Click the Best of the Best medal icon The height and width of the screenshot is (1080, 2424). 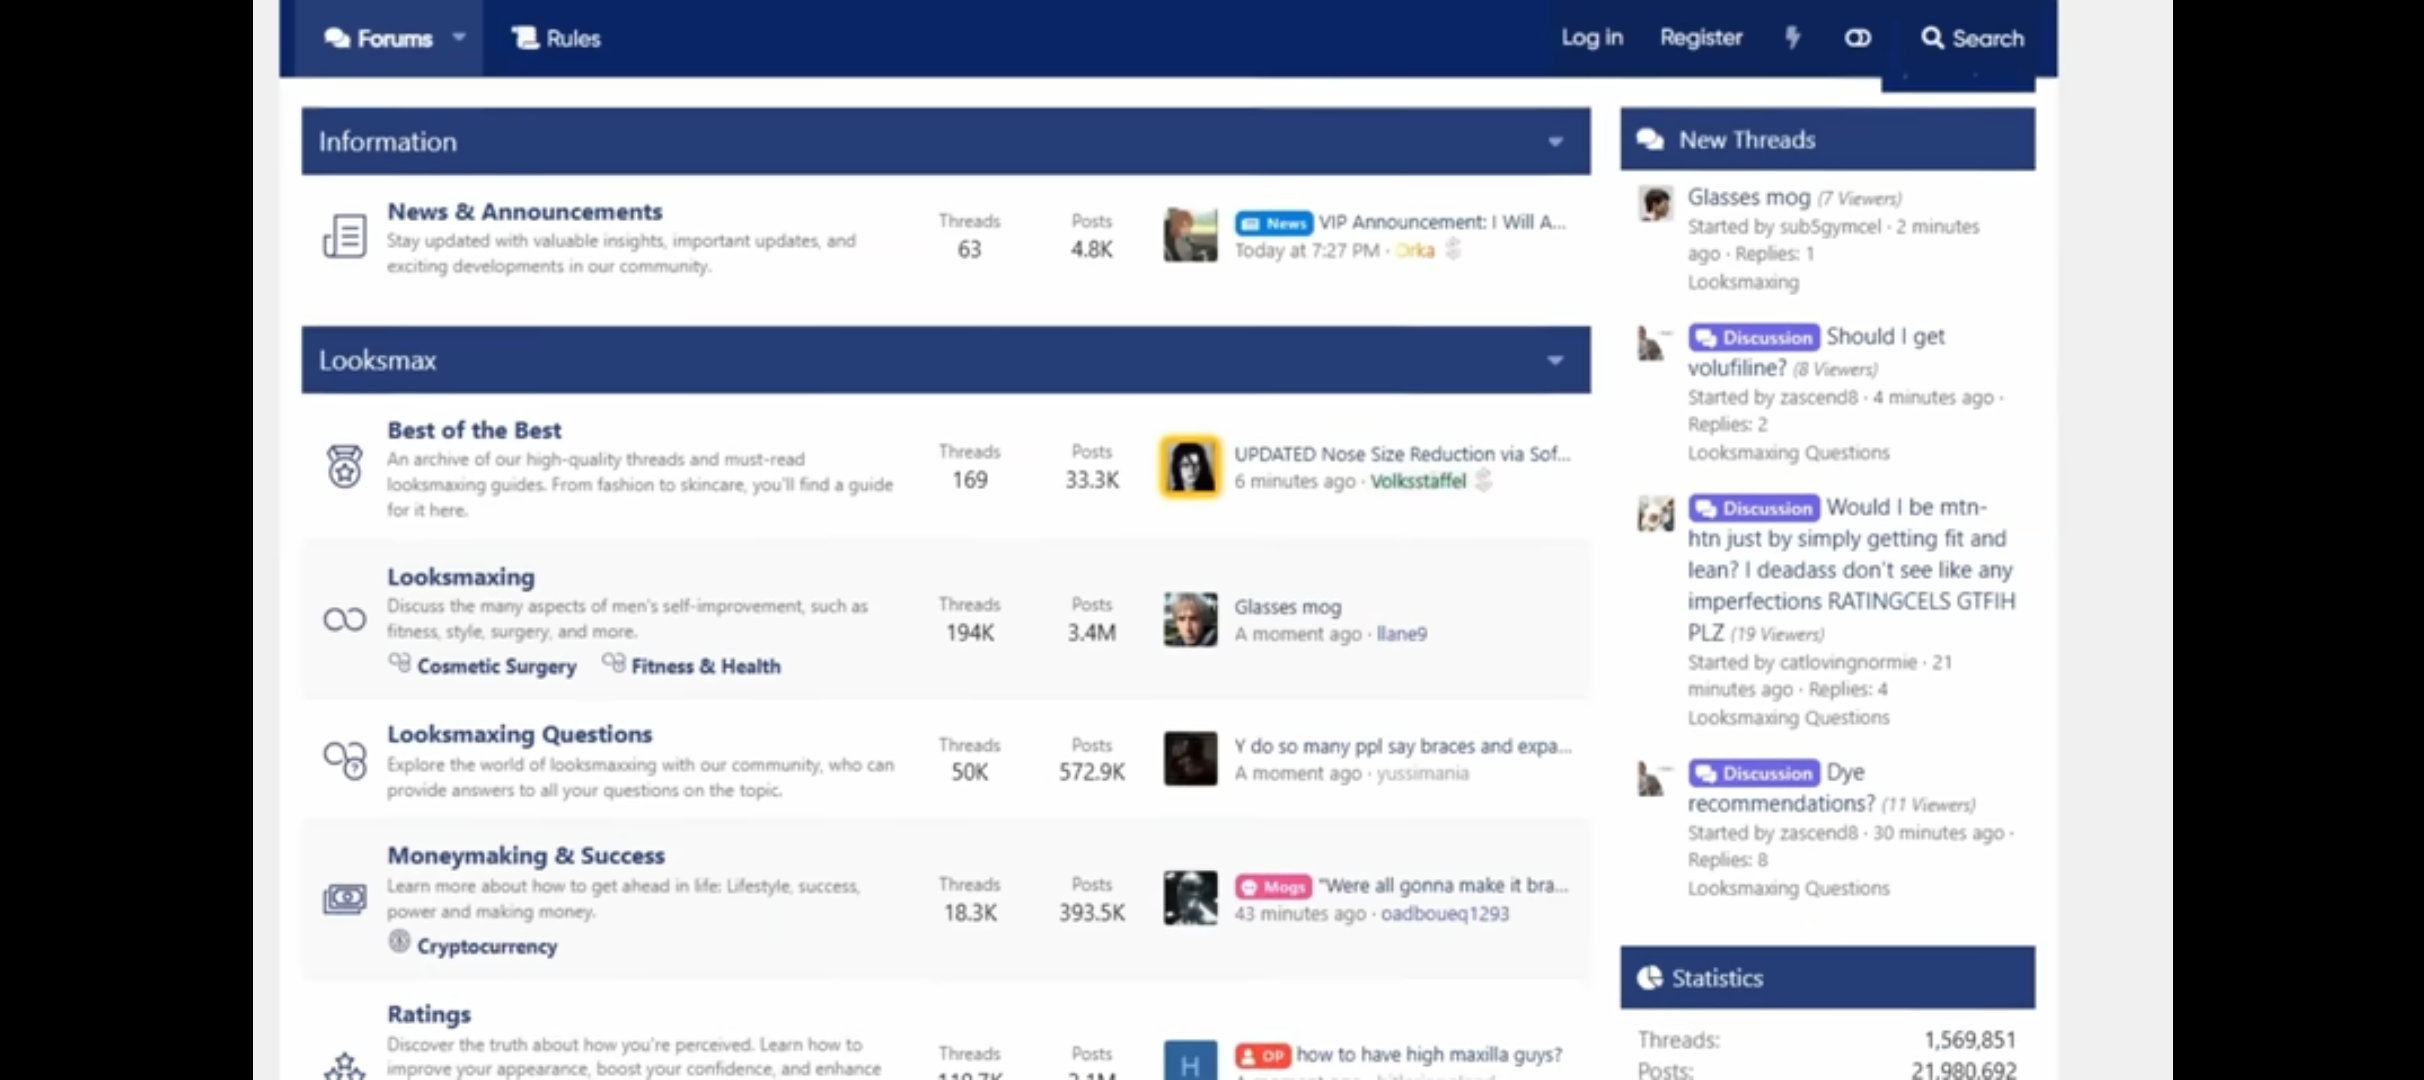point(344,467)
